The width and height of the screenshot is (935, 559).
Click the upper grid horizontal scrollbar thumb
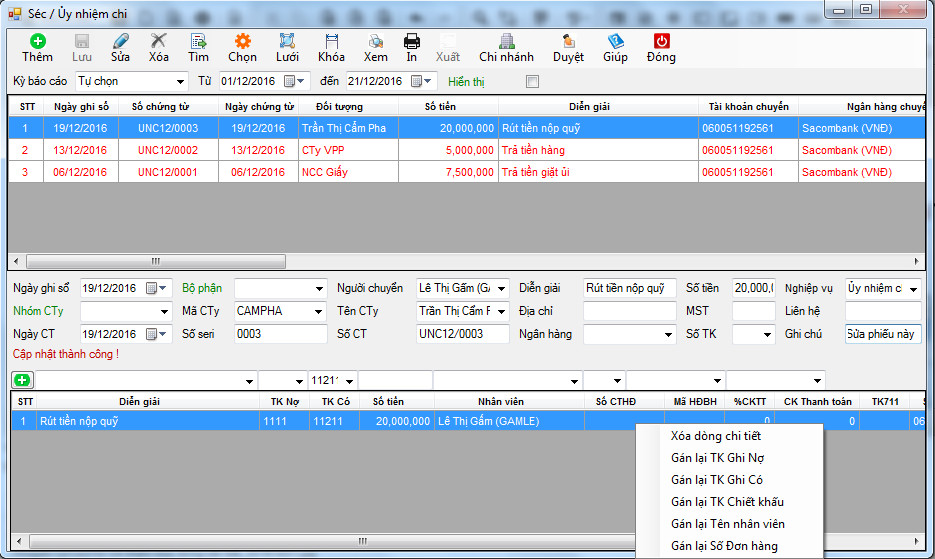tap(156, 261)
